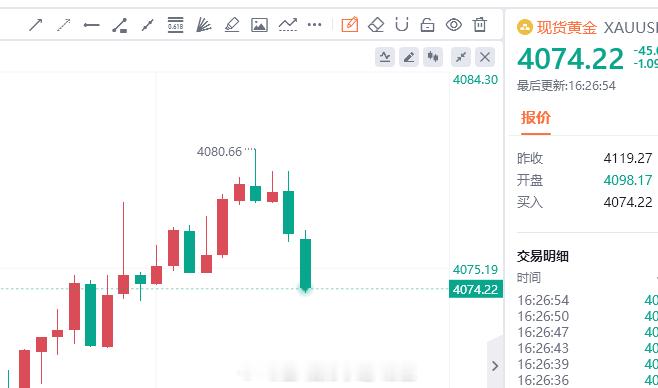Activate the highlighter pen tool

point(232,25)
